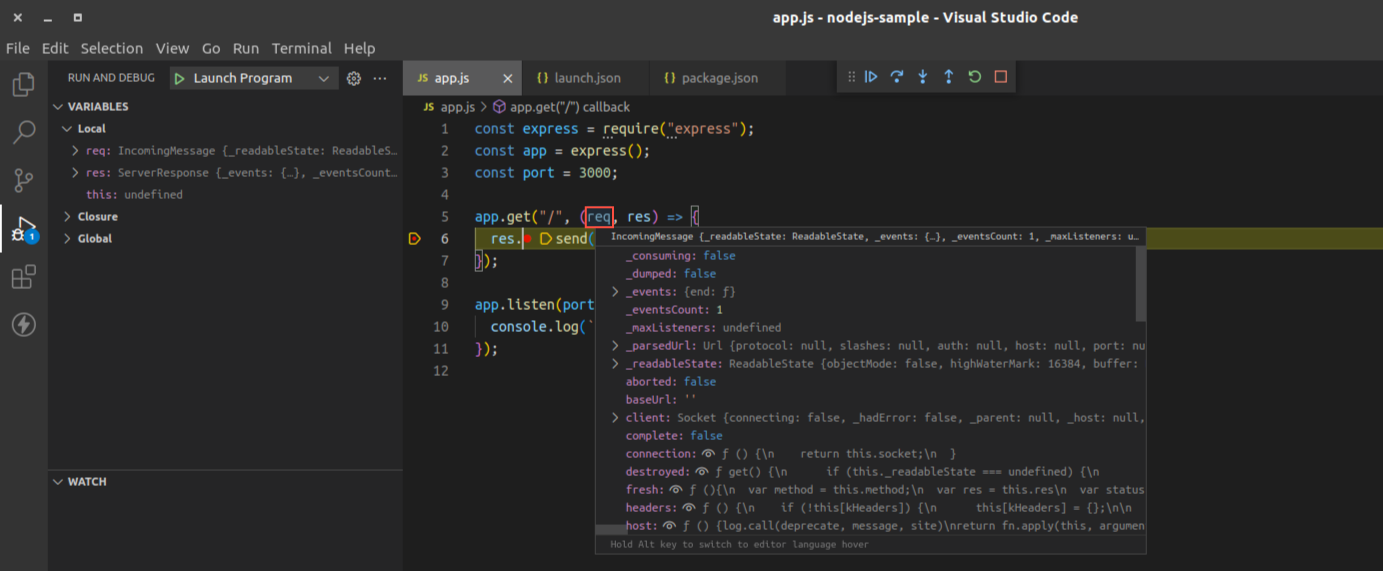
Task: Toggle breakpoint marker on line 6
Action: (x=415, y=239)
